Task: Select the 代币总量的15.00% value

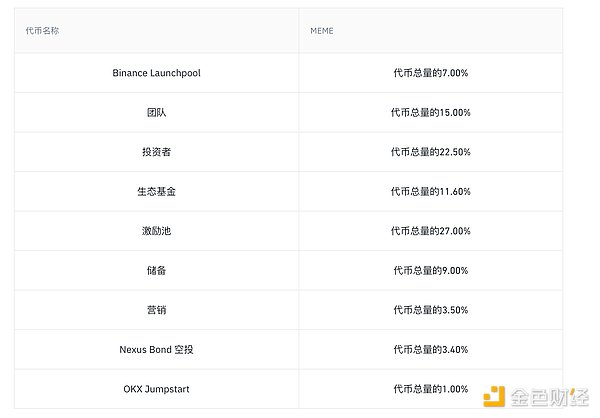Action: coord(430,113)
